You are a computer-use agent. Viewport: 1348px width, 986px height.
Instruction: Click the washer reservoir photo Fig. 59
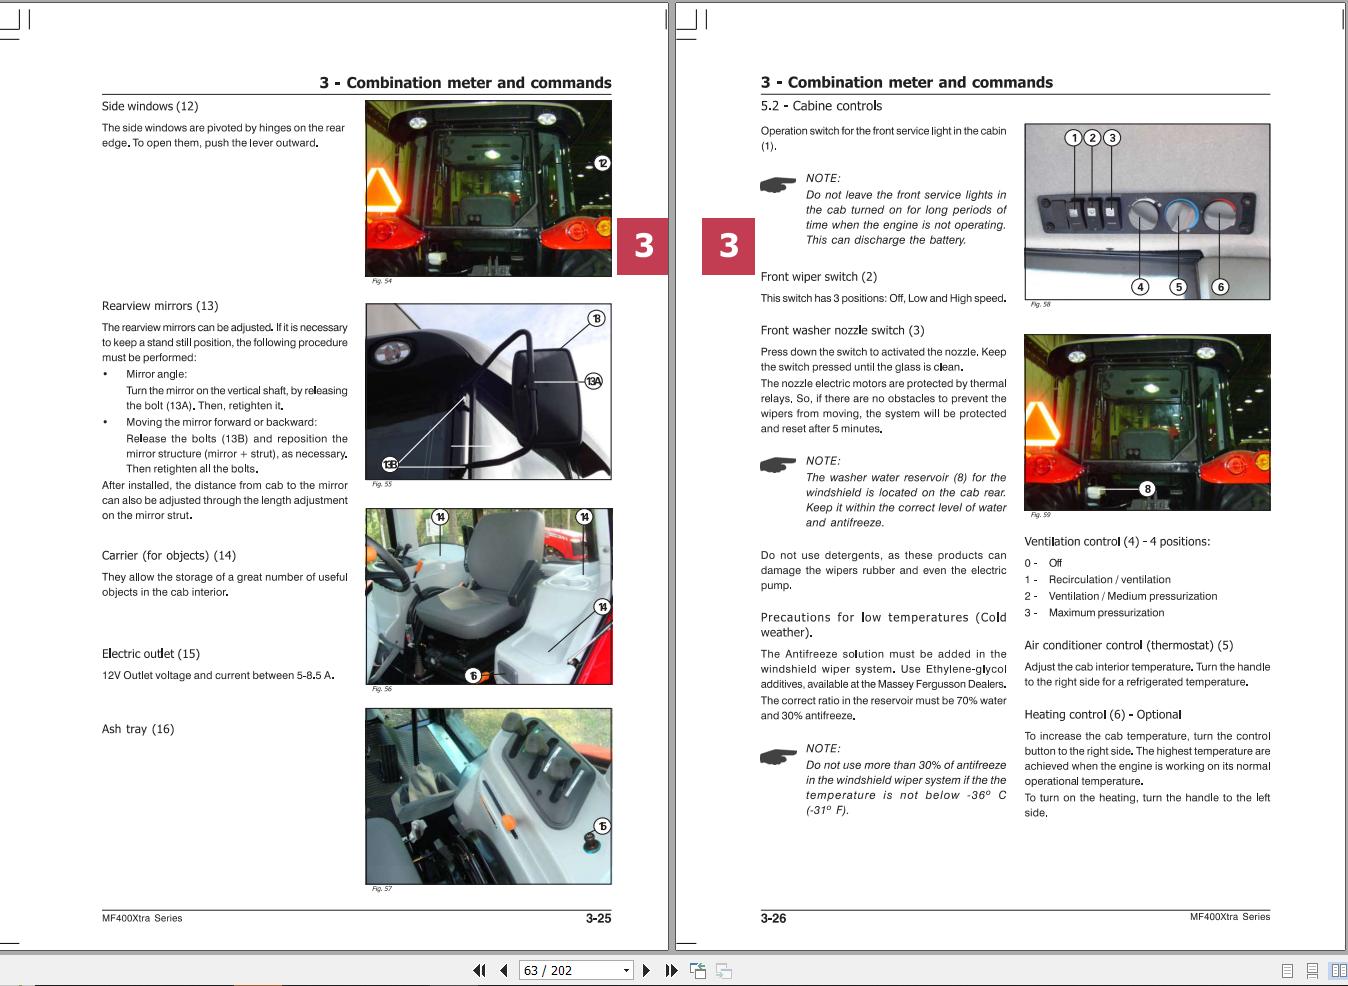(x=1147, y=422)
